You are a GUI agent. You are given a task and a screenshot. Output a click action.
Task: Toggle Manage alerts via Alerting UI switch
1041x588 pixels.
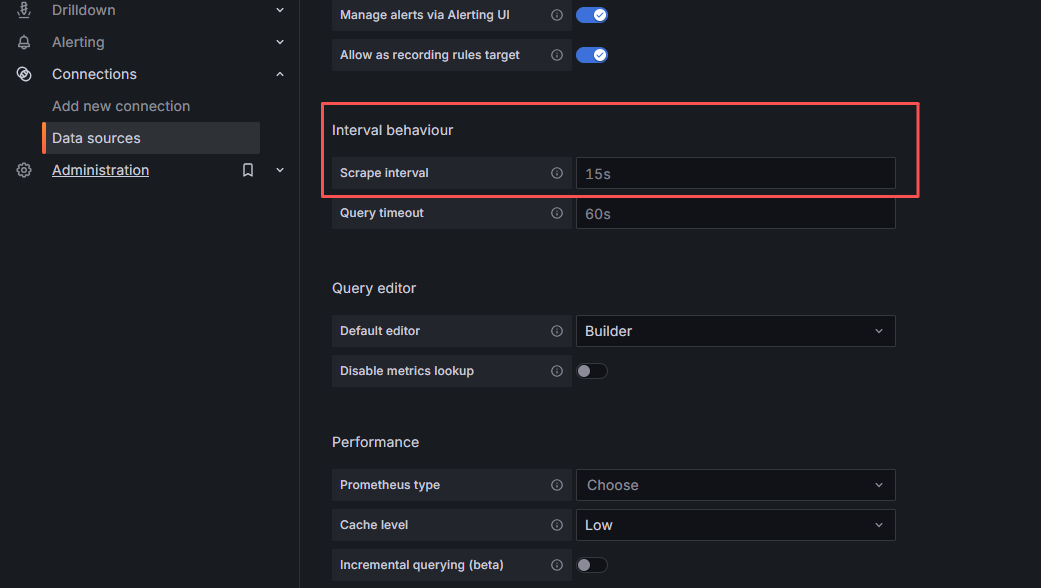592,15
